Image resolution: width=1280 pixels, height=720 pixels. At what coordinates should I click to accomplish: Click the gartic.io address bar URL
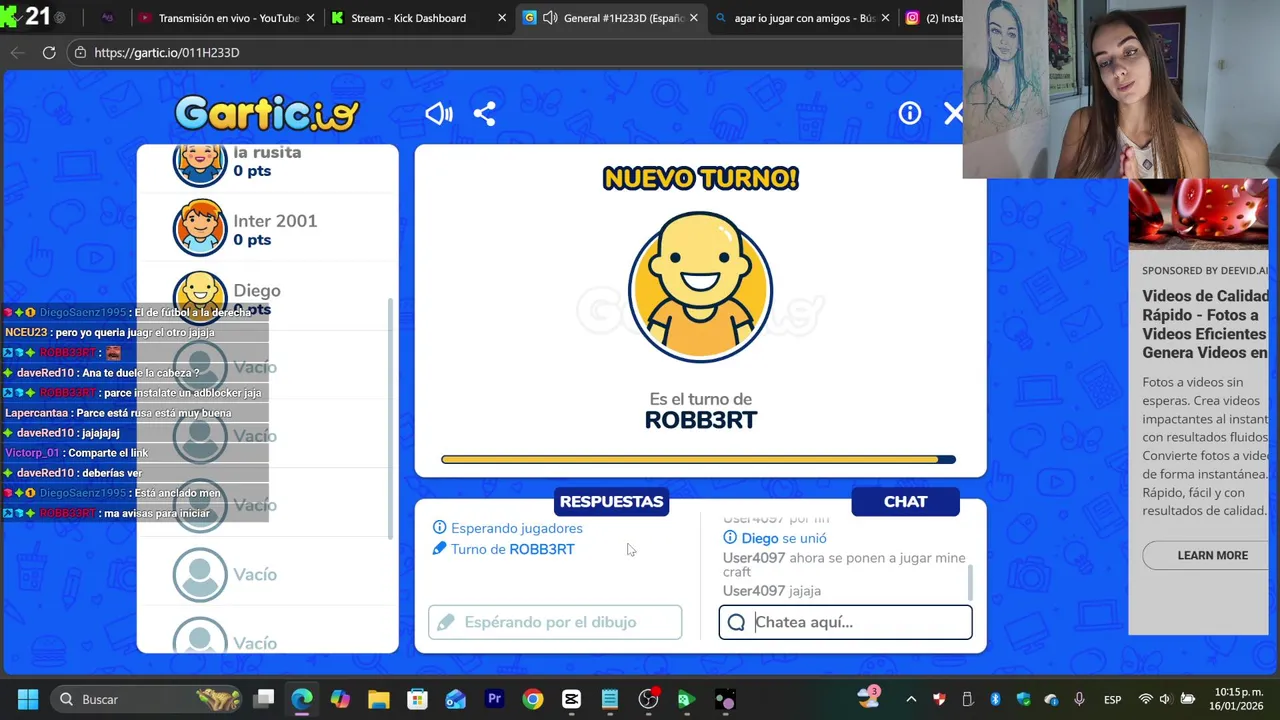click(167, 52)
